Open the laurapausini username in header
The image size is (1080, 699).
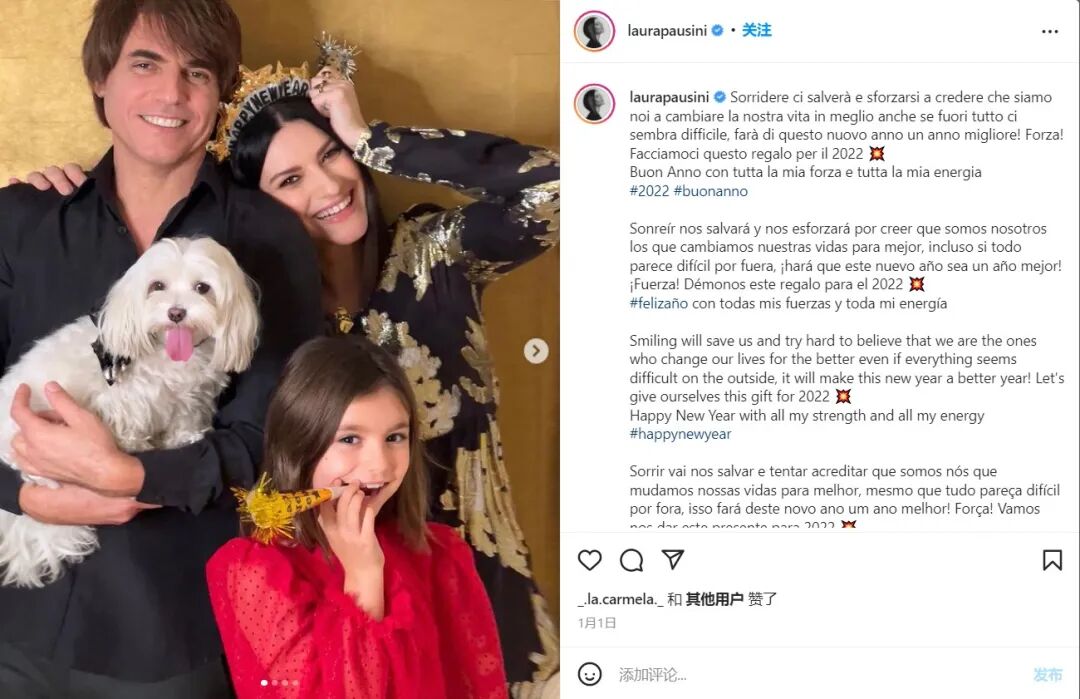click(667, 30)
